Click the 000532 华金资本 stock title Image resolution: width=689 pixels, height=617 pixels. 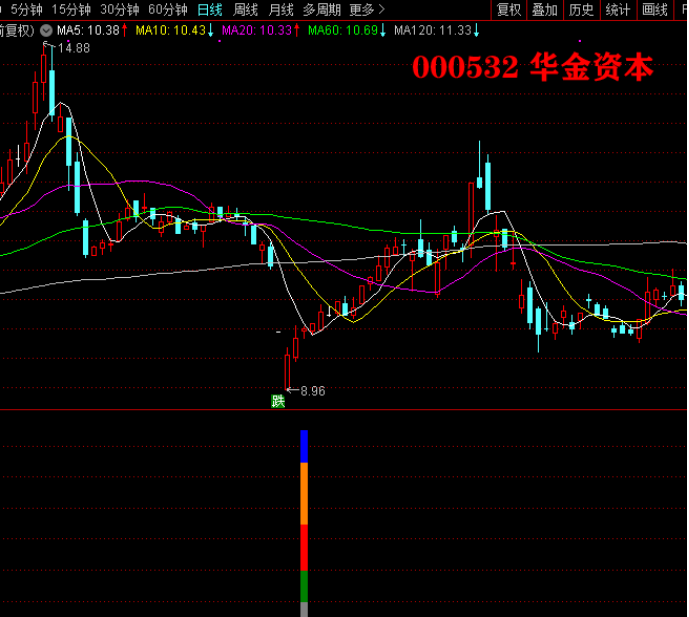(x=533, y=67)
